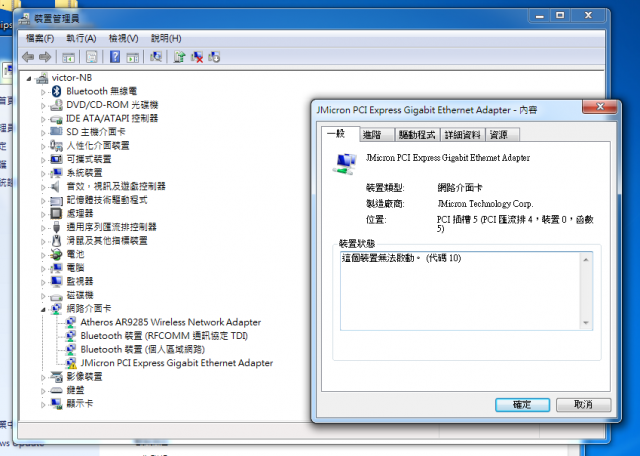This screenshot has height=456, width=640.
Task: Select the 可攜式裝置 tree item
Action: 89,159
